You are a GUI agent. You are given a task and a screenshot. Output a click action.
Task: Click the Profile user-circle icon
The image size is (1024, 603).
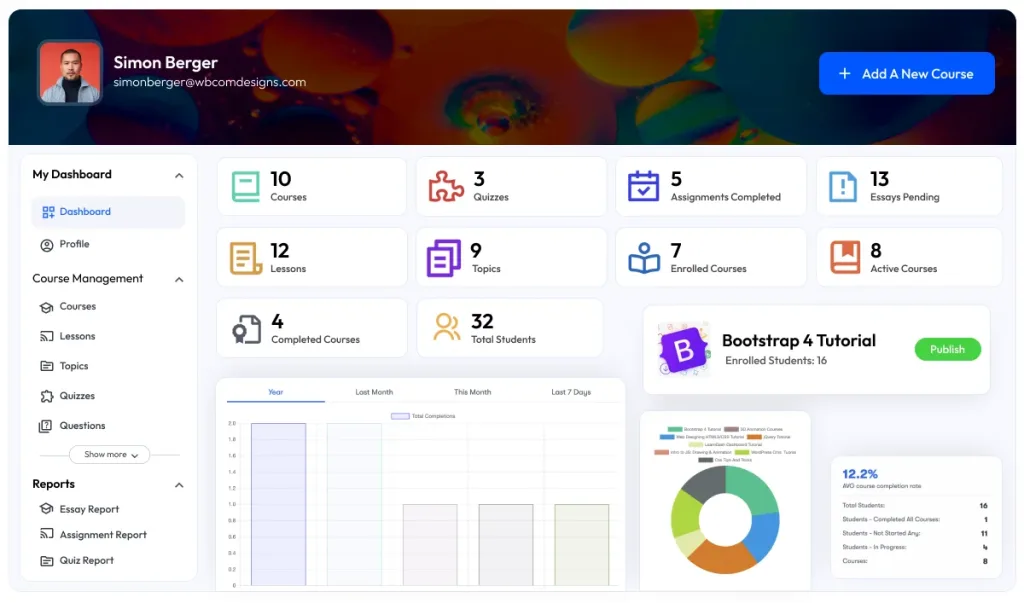point(47,246)
